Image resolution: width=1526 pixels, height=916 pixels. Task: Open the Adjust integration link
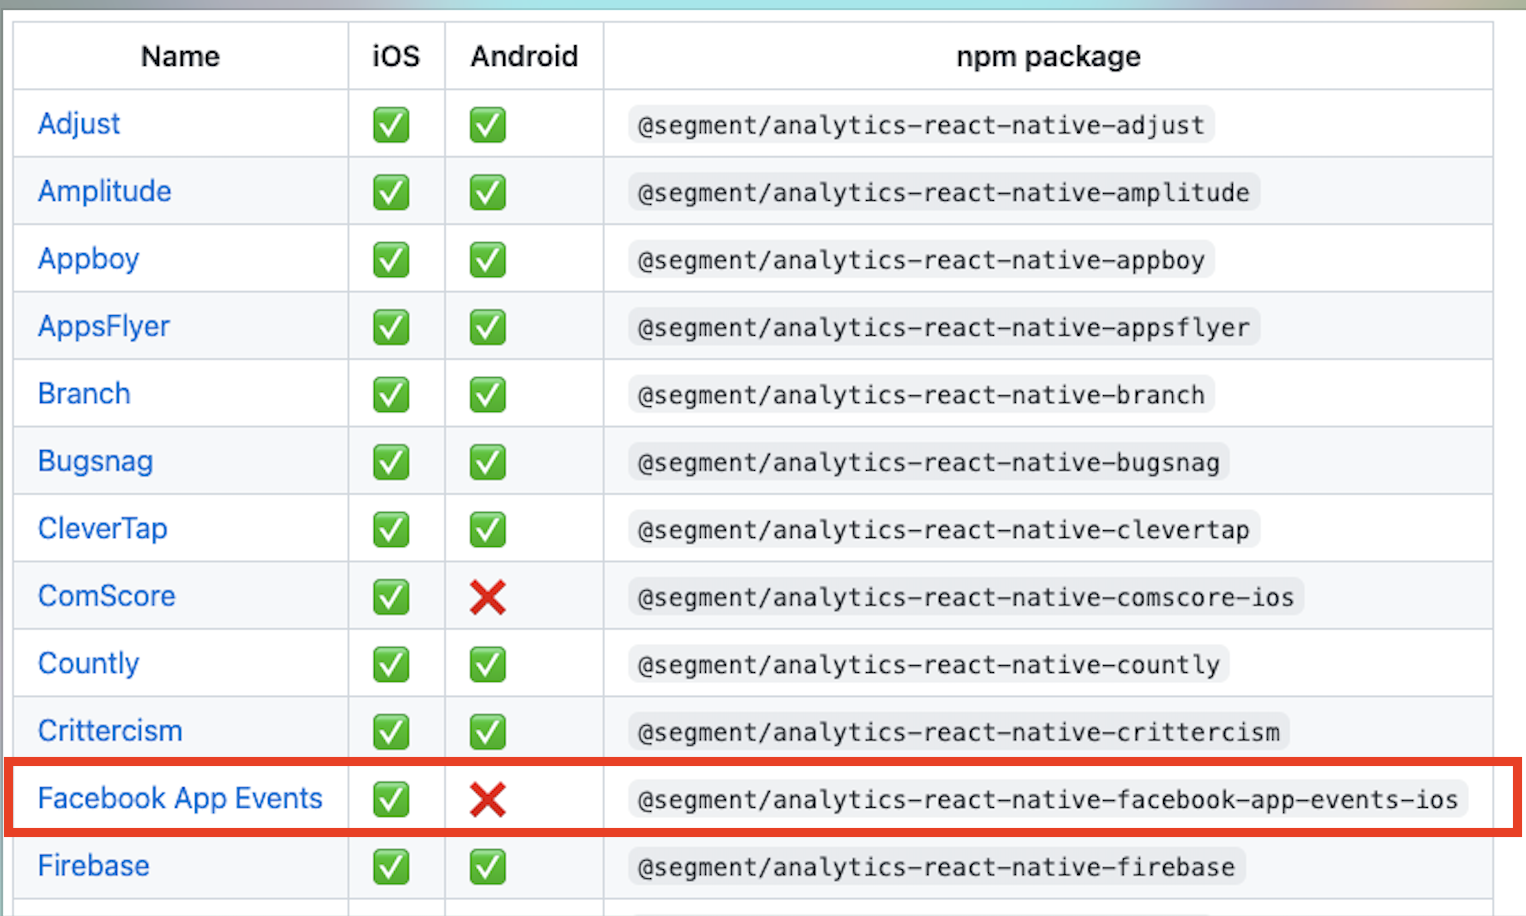tap(78, 124)
